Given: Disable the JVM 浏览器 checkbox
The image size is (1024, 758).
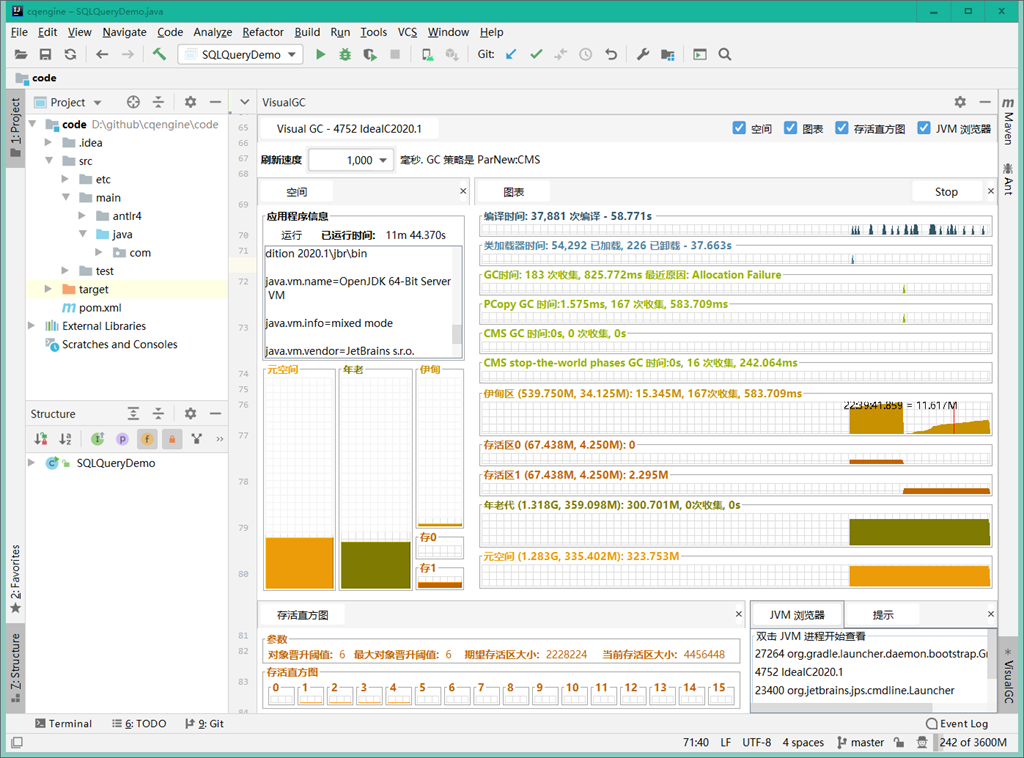Looking at the screenshot, I should point(923,128).
